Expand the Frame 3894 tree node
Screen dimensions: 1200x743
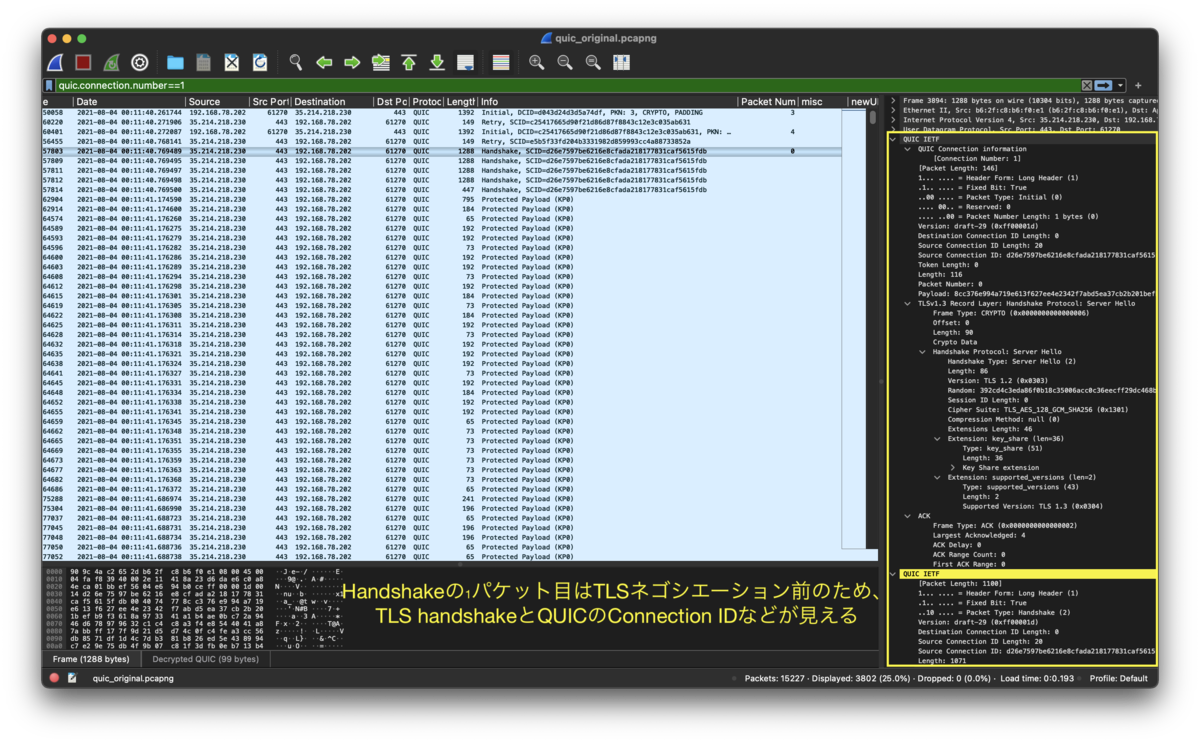click(x=893, y=101)
